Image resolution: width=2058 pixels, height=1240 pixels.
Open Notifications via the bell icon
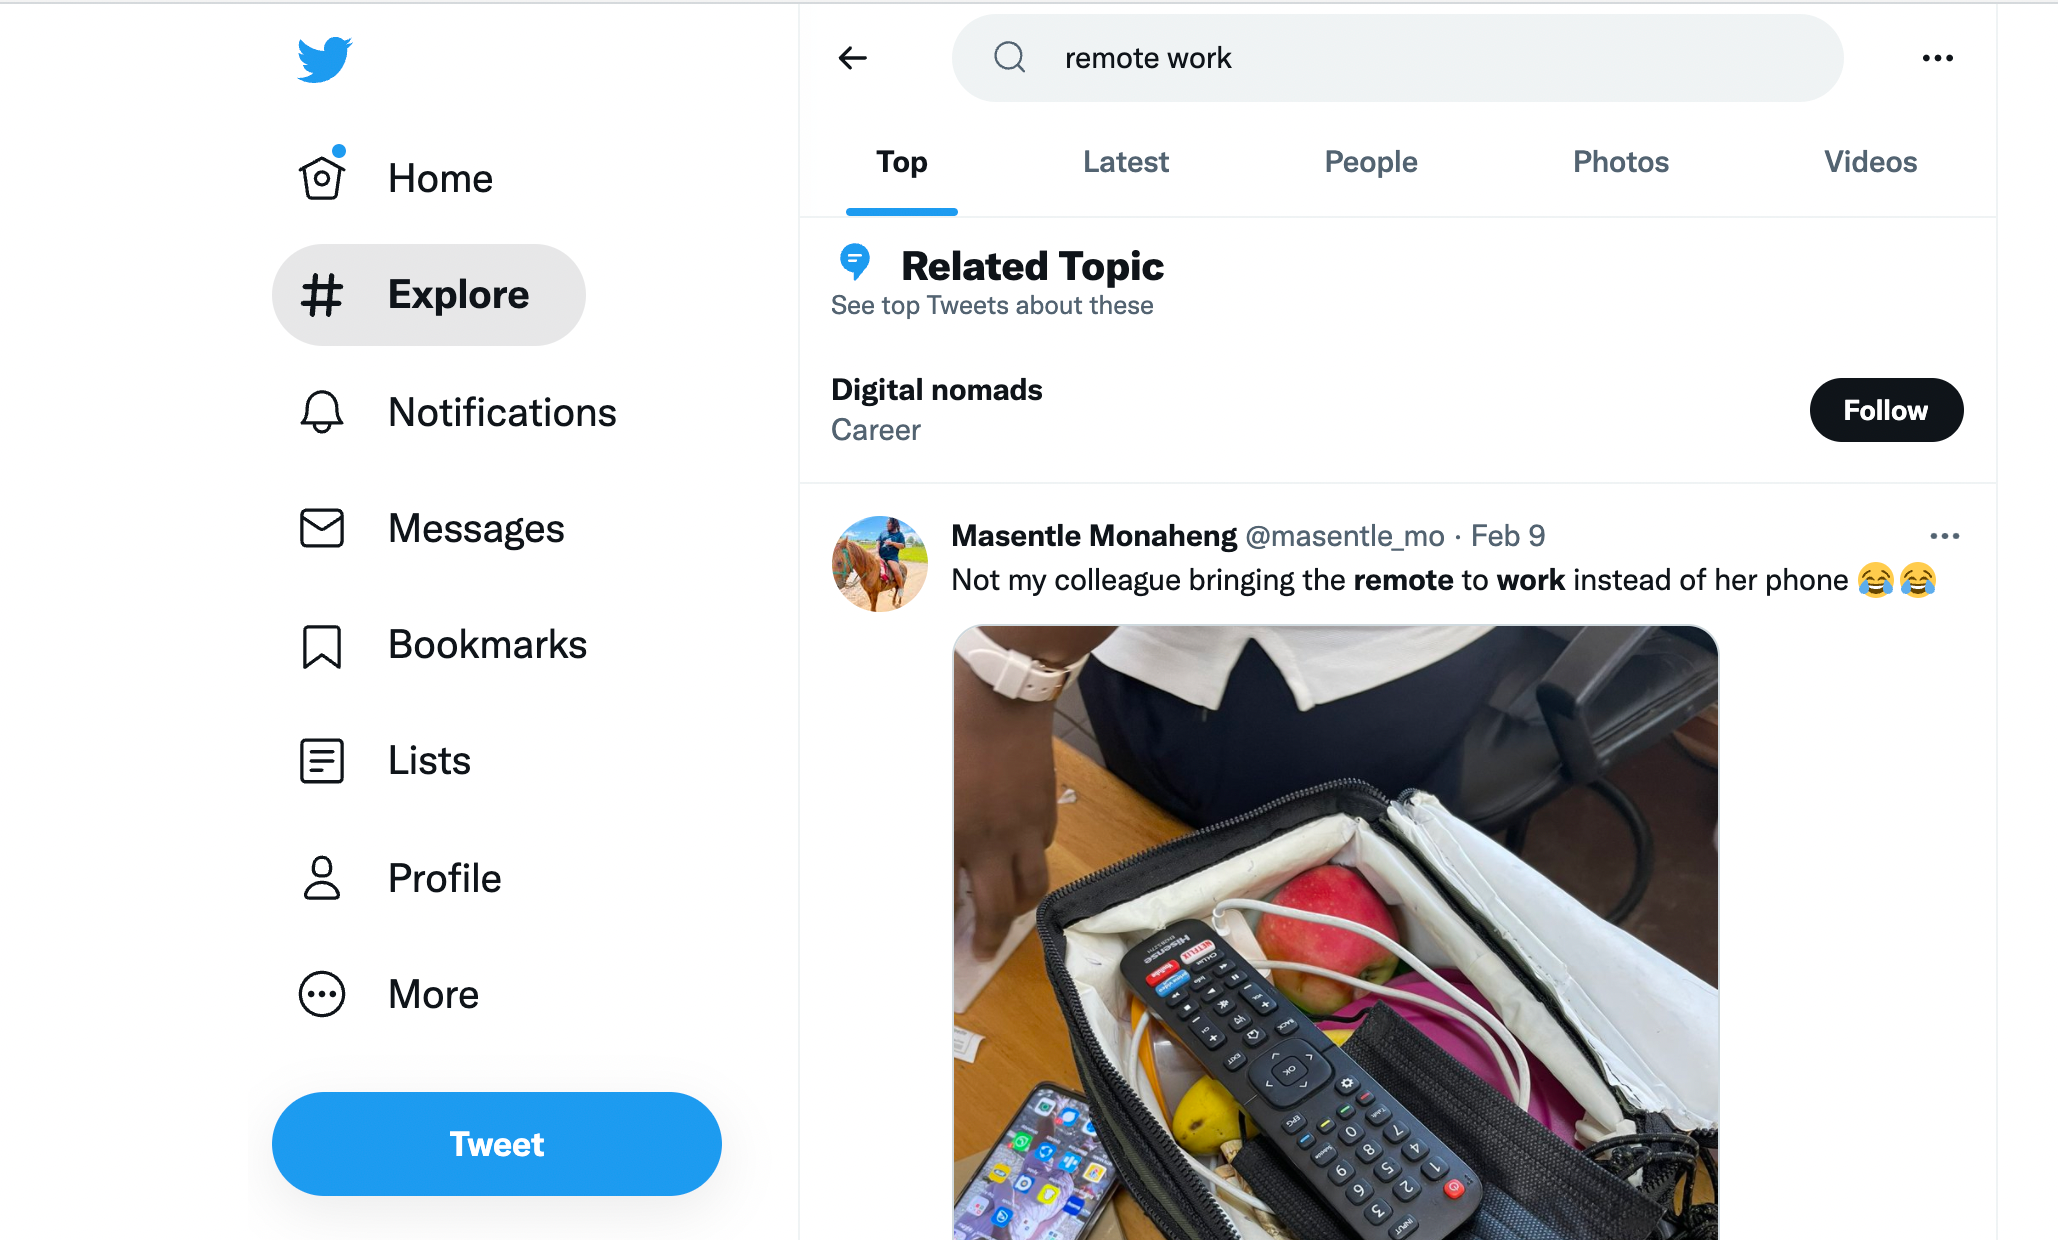pos(321,411)
